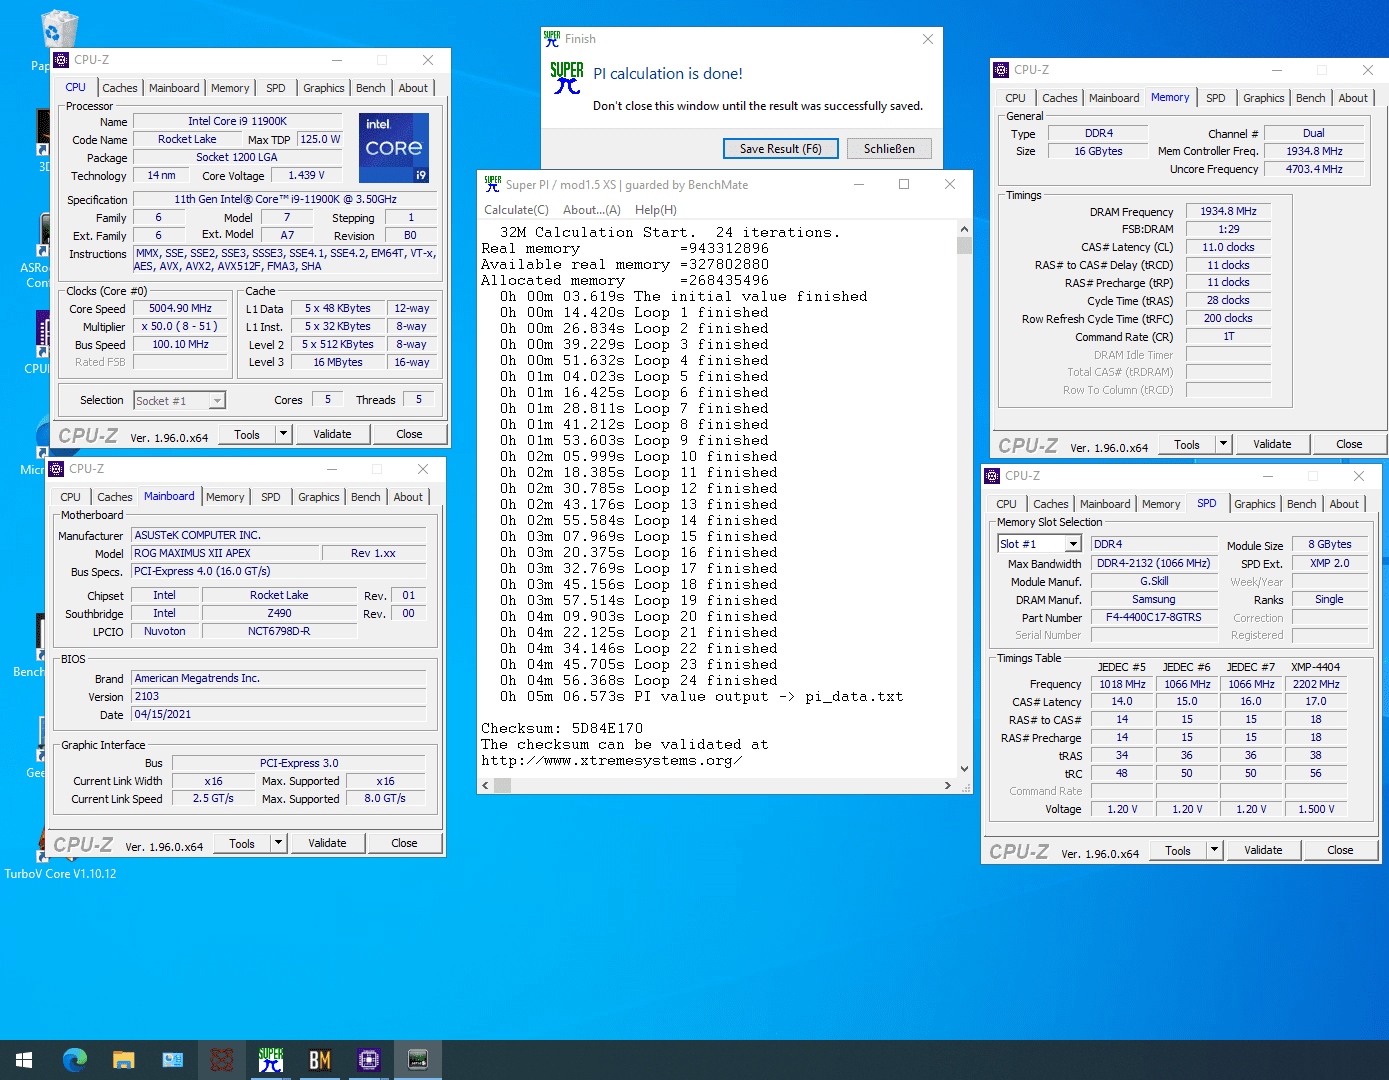Click BIOS Version value 2103
The image size is (1389, 1080).
point(280,696)
